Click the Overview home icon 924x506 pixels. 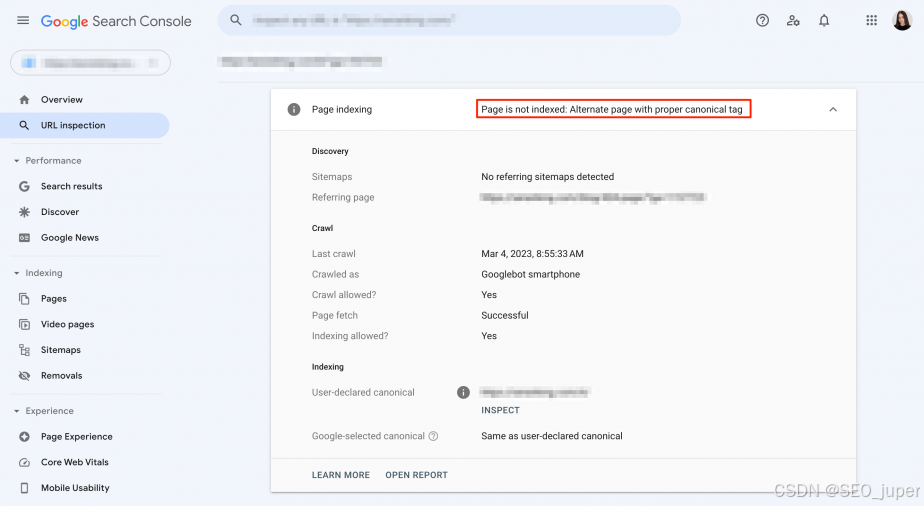click(24, 100)
